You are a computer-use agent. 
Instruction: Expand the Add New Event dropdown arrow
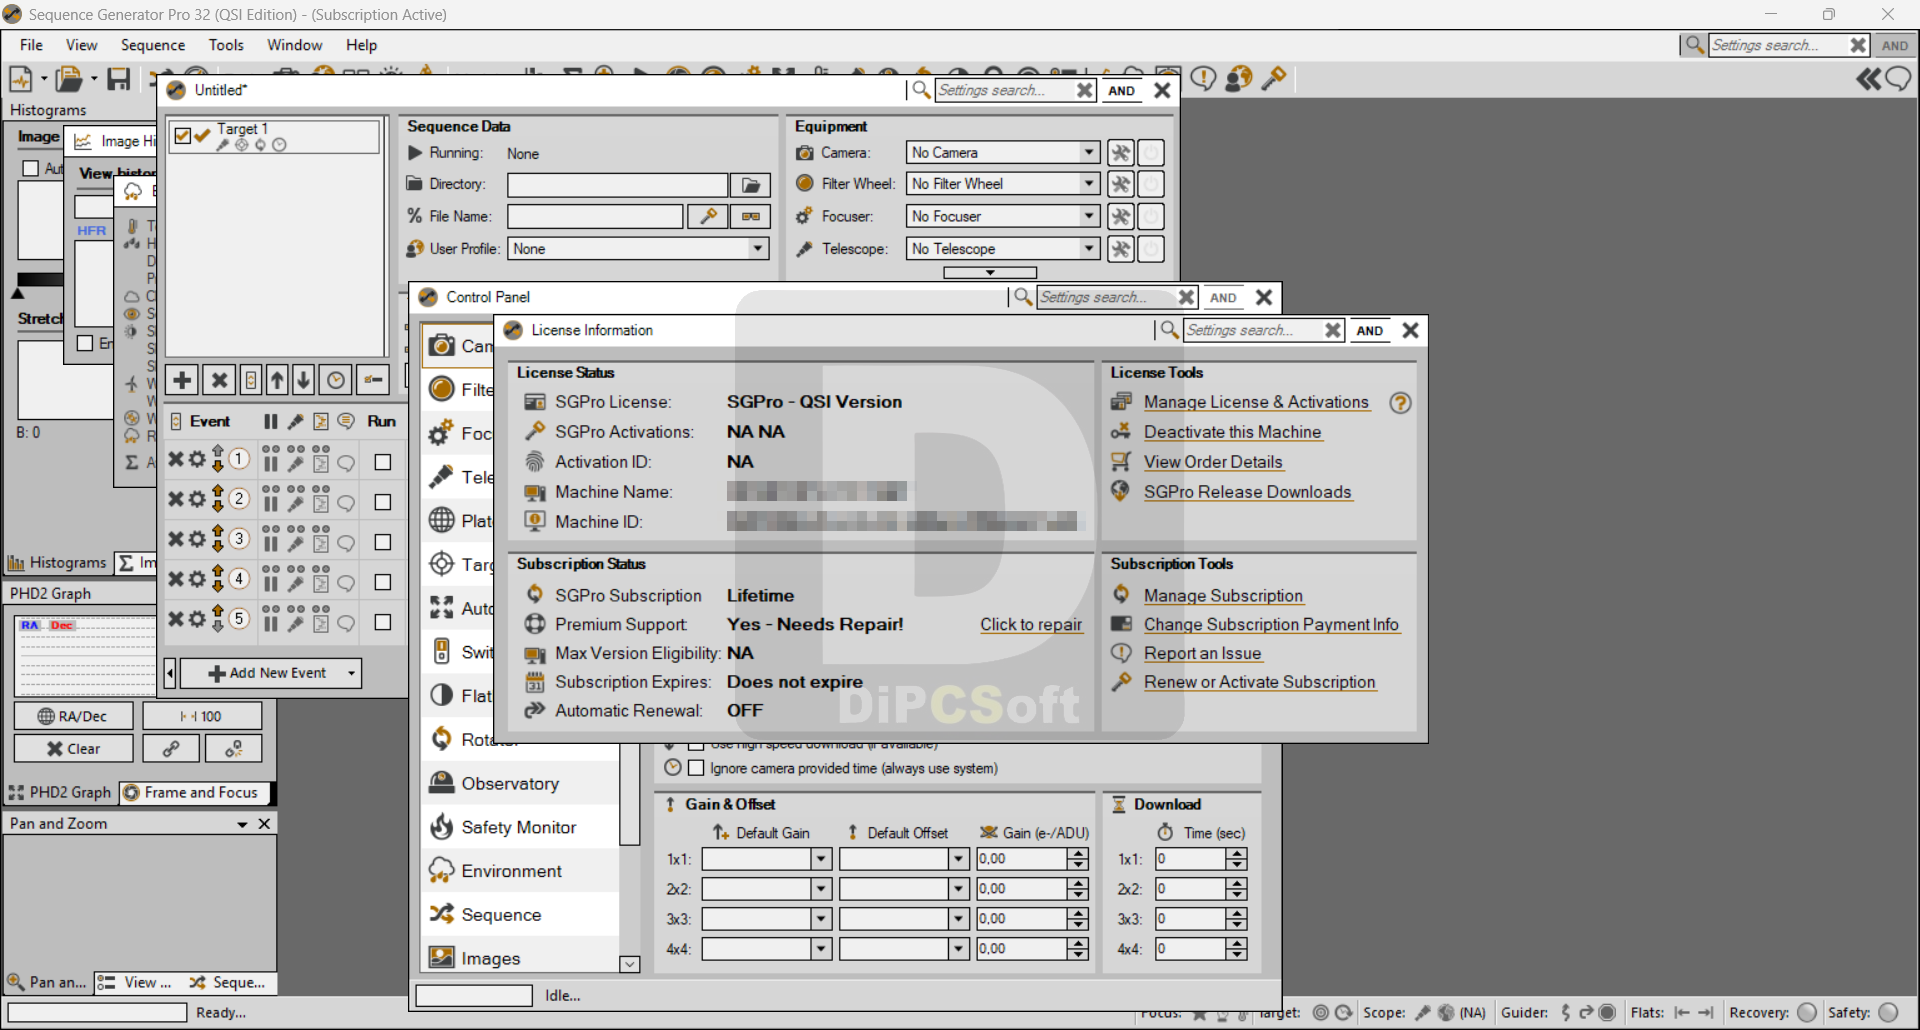tap(351, 674)
